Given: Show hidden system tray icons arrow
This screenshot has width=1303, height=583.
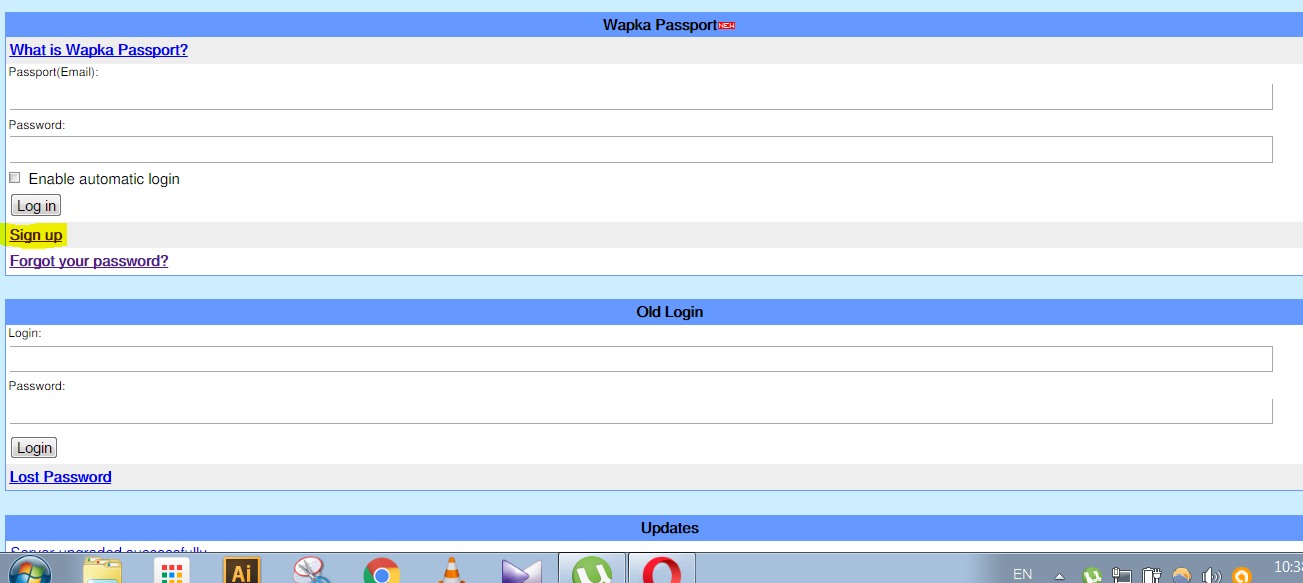Looking at the screenshot, I should pos(1059,576).
